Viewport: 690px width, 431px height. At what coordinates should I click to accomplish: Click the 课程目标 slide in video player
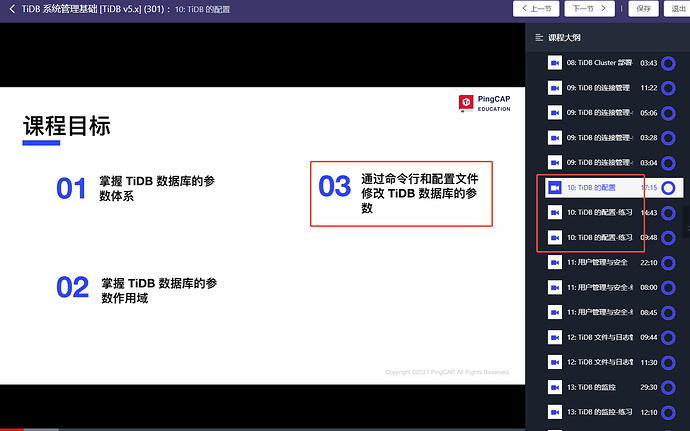[262, 236]
